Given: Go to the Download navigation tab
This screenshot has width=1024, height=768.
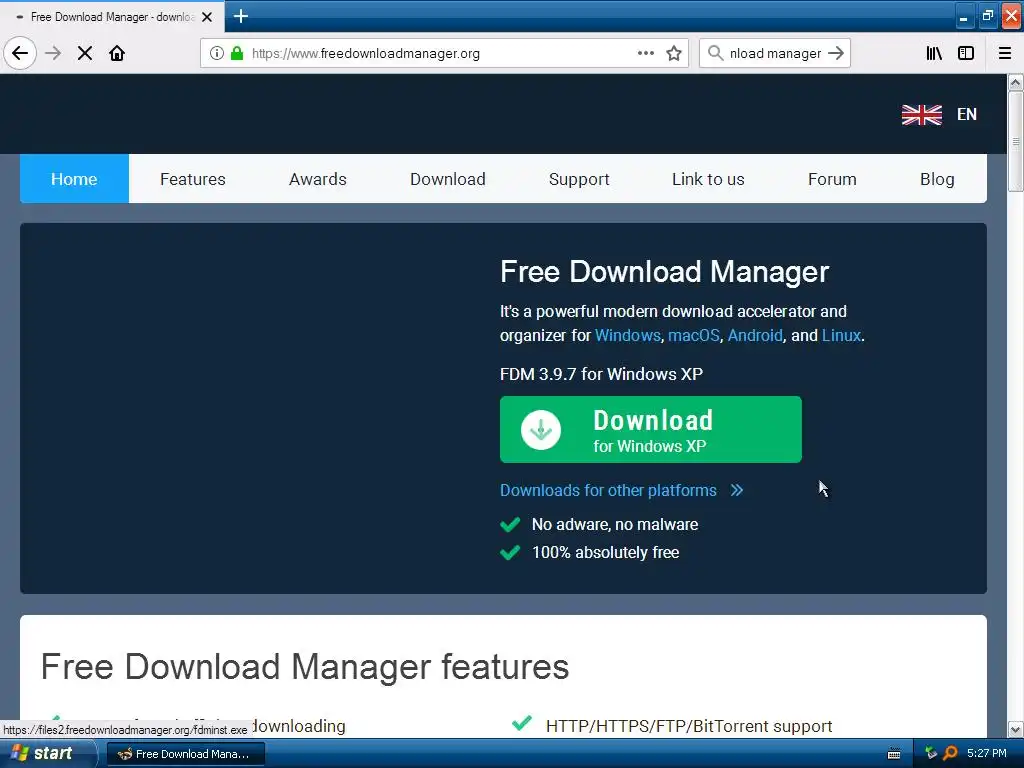Looking at the screenshot, I should (447, 179).
